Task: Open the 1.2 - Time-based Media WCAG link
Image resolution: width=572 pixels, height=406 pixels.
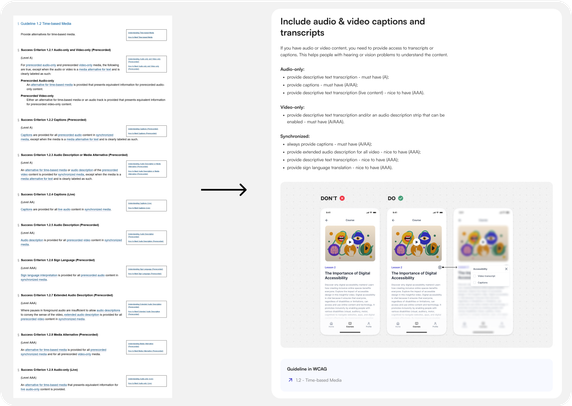Action: [318, 380]
